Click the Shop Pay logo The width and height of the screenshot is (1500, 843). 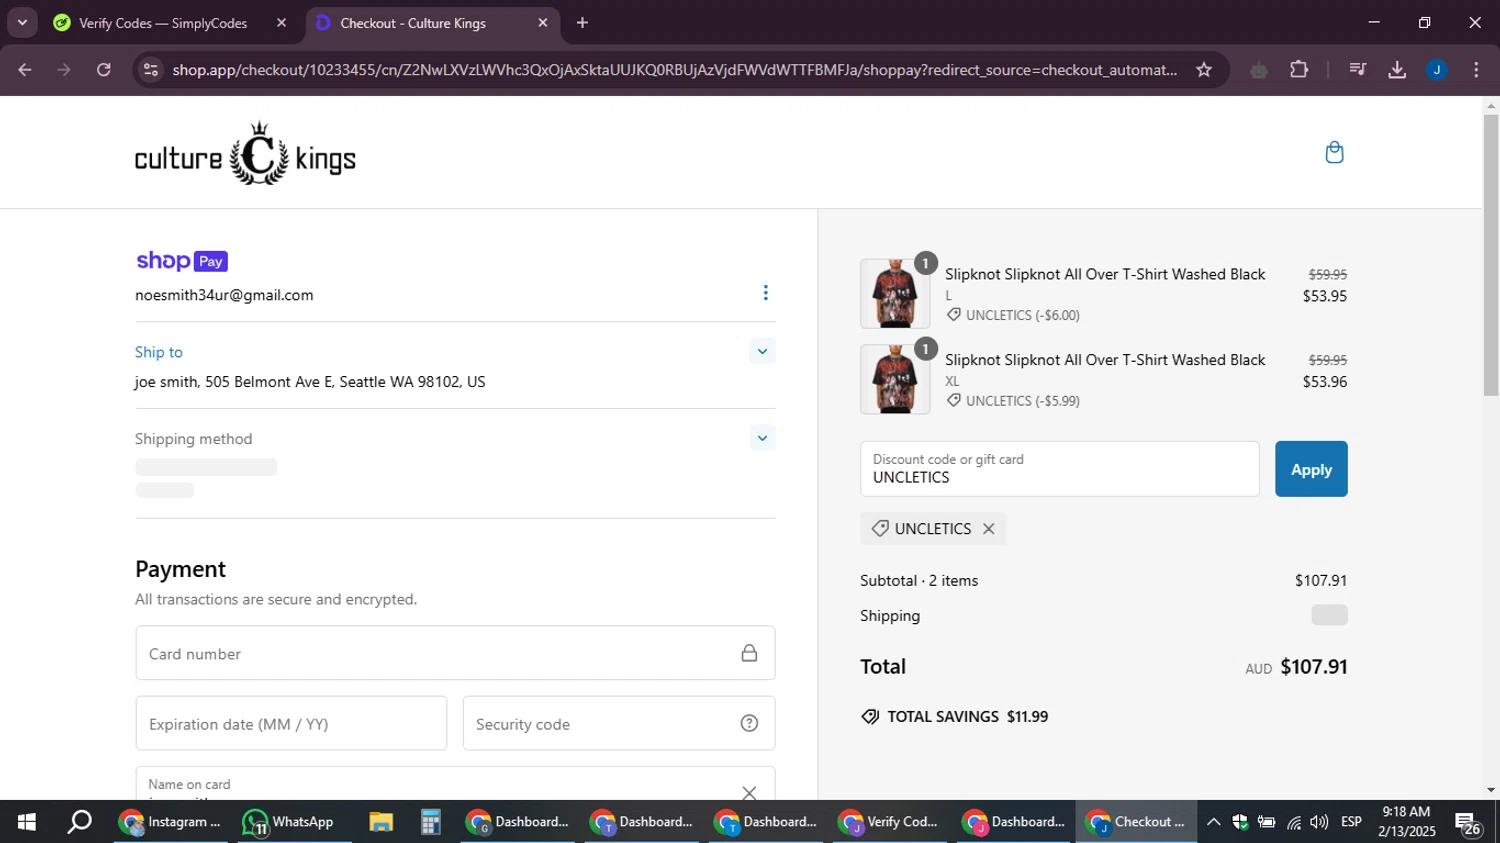pyautogui.click(x=182, y=261)
